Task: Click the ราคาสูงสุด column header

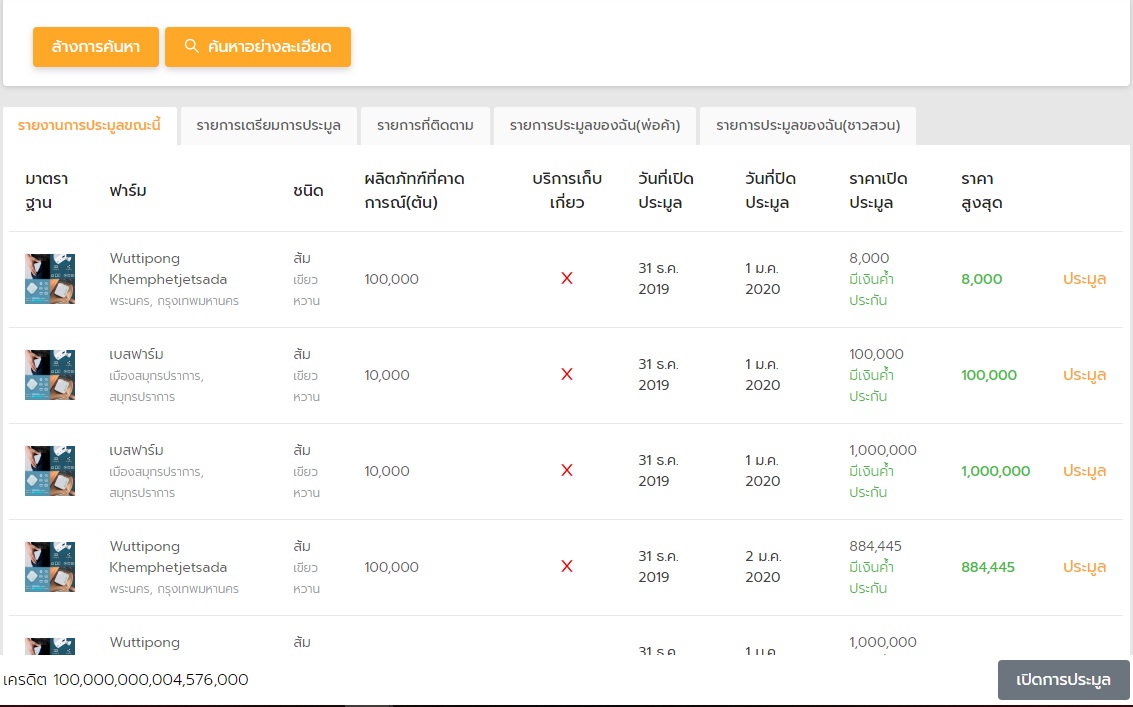Action: (x=981, y=190)
